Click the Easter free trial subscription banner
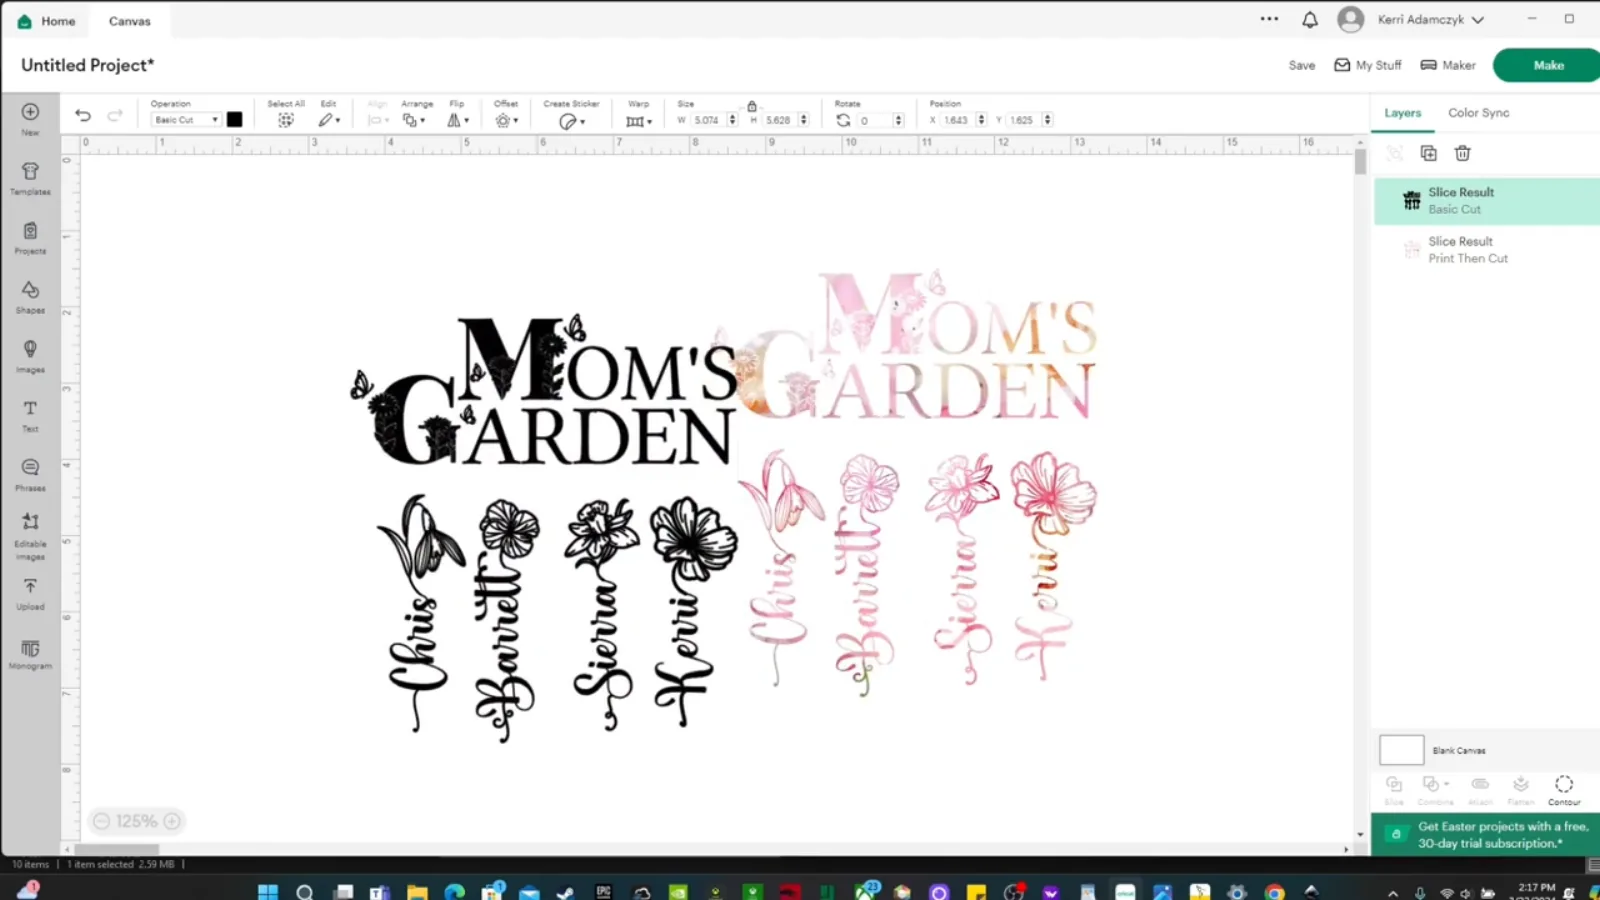Image resolution: width=1600 pixels, height=900 pixels. pyautogui.click(x=1485, y=834)
